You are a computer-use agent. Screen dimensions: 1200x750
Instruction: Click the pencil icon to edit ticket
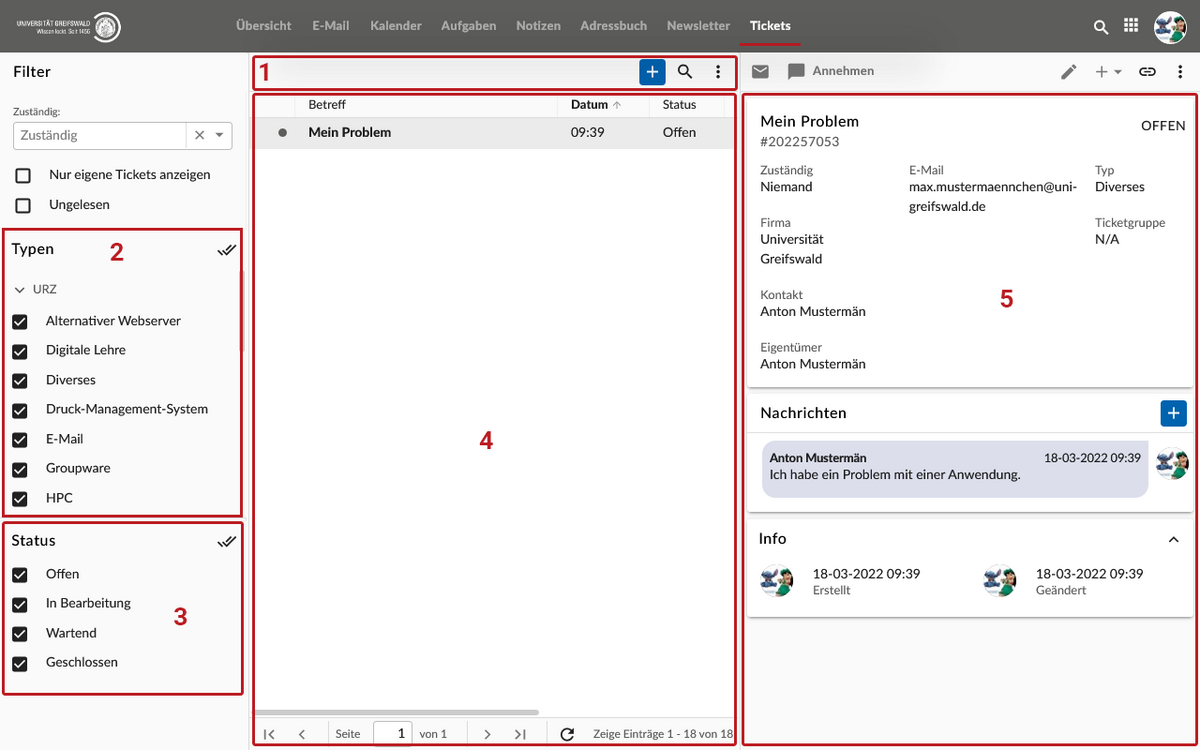point(1069,72)
